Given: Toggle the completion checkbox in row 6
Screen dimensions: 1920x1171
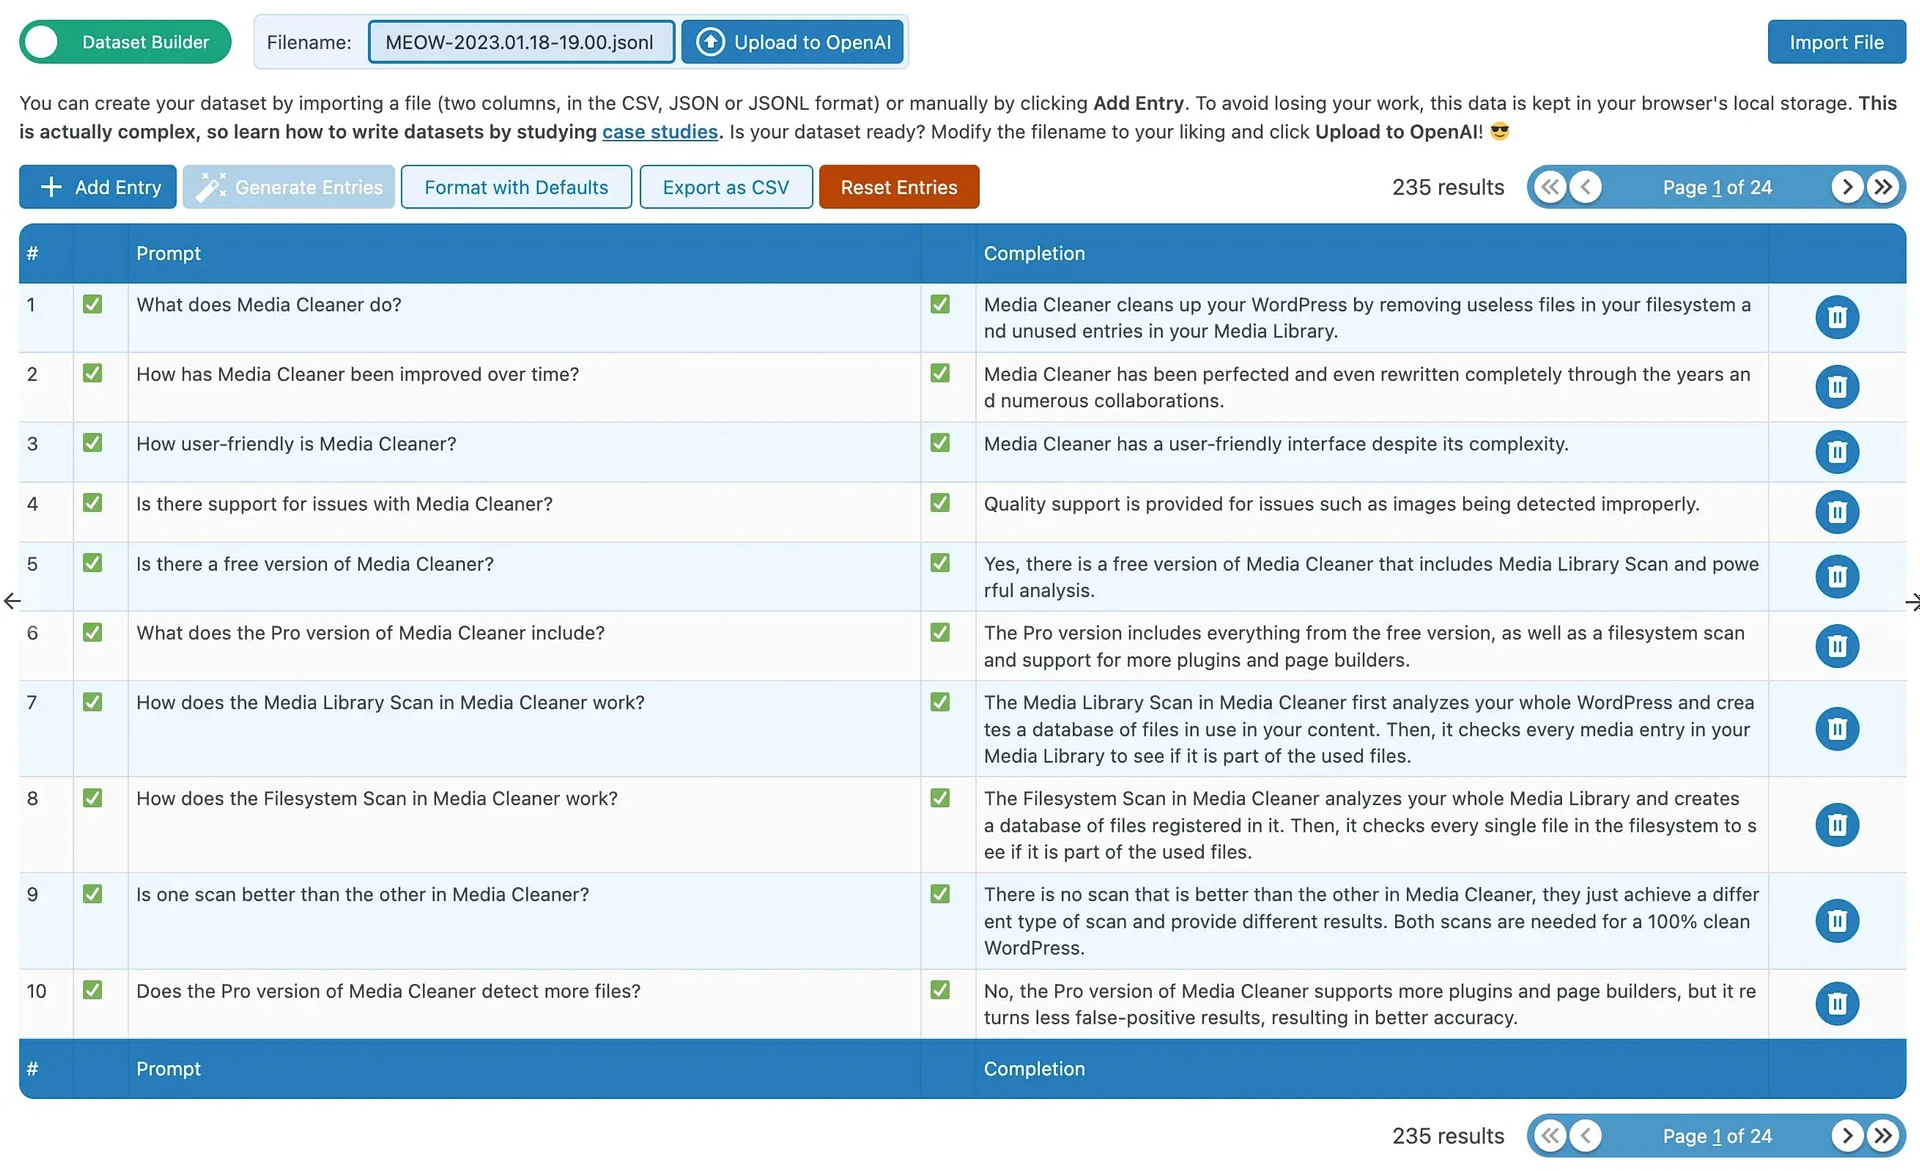Looking at the screenshot, I should (x=941, y=632).
